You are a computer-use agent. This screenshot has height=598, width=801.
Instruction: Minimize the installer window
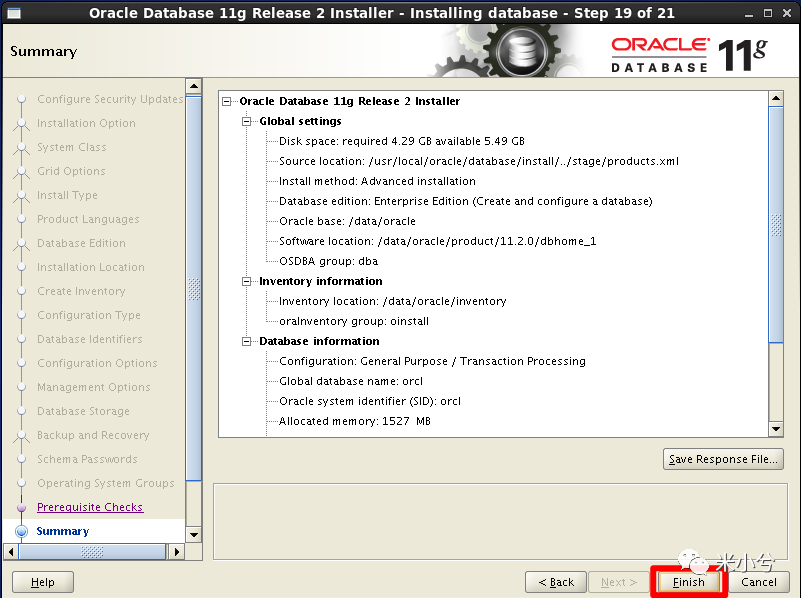click(x=749, y=13)
